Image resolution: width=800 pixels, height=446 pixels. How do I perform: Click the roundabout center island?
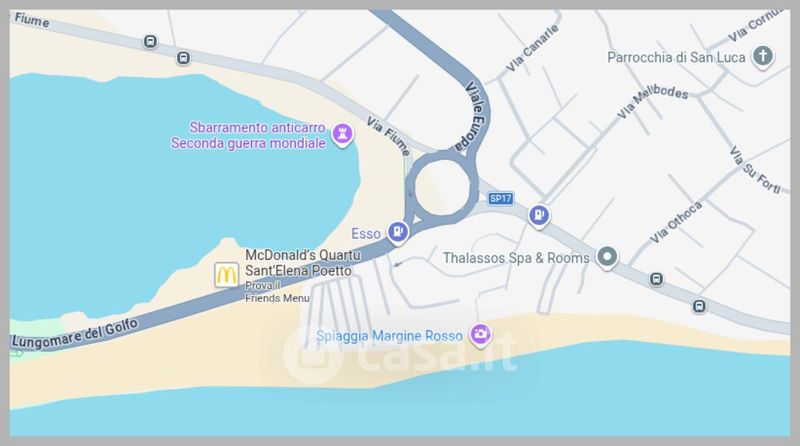442,187
